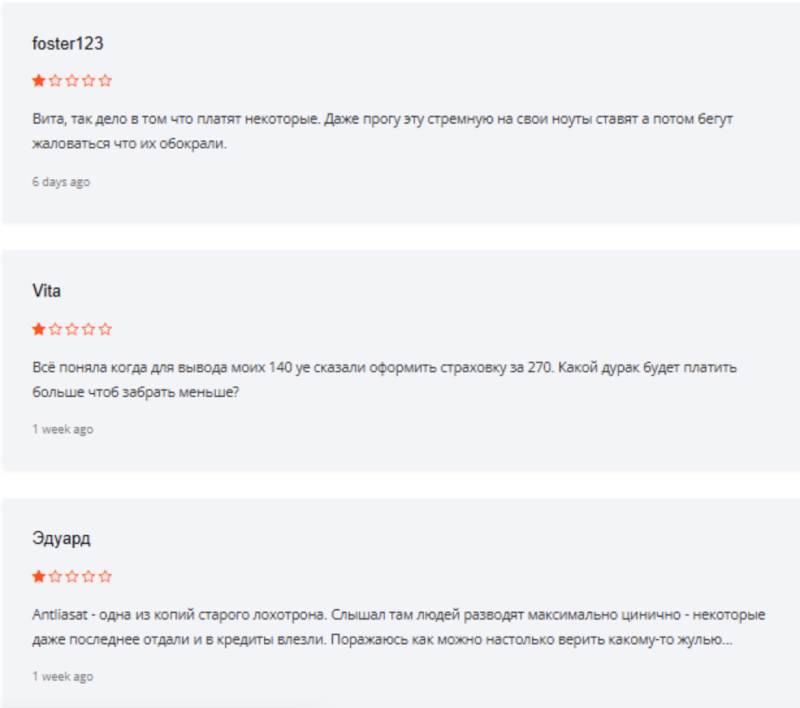Click the fifth star in Vita's rating

[x=106, y=329]
